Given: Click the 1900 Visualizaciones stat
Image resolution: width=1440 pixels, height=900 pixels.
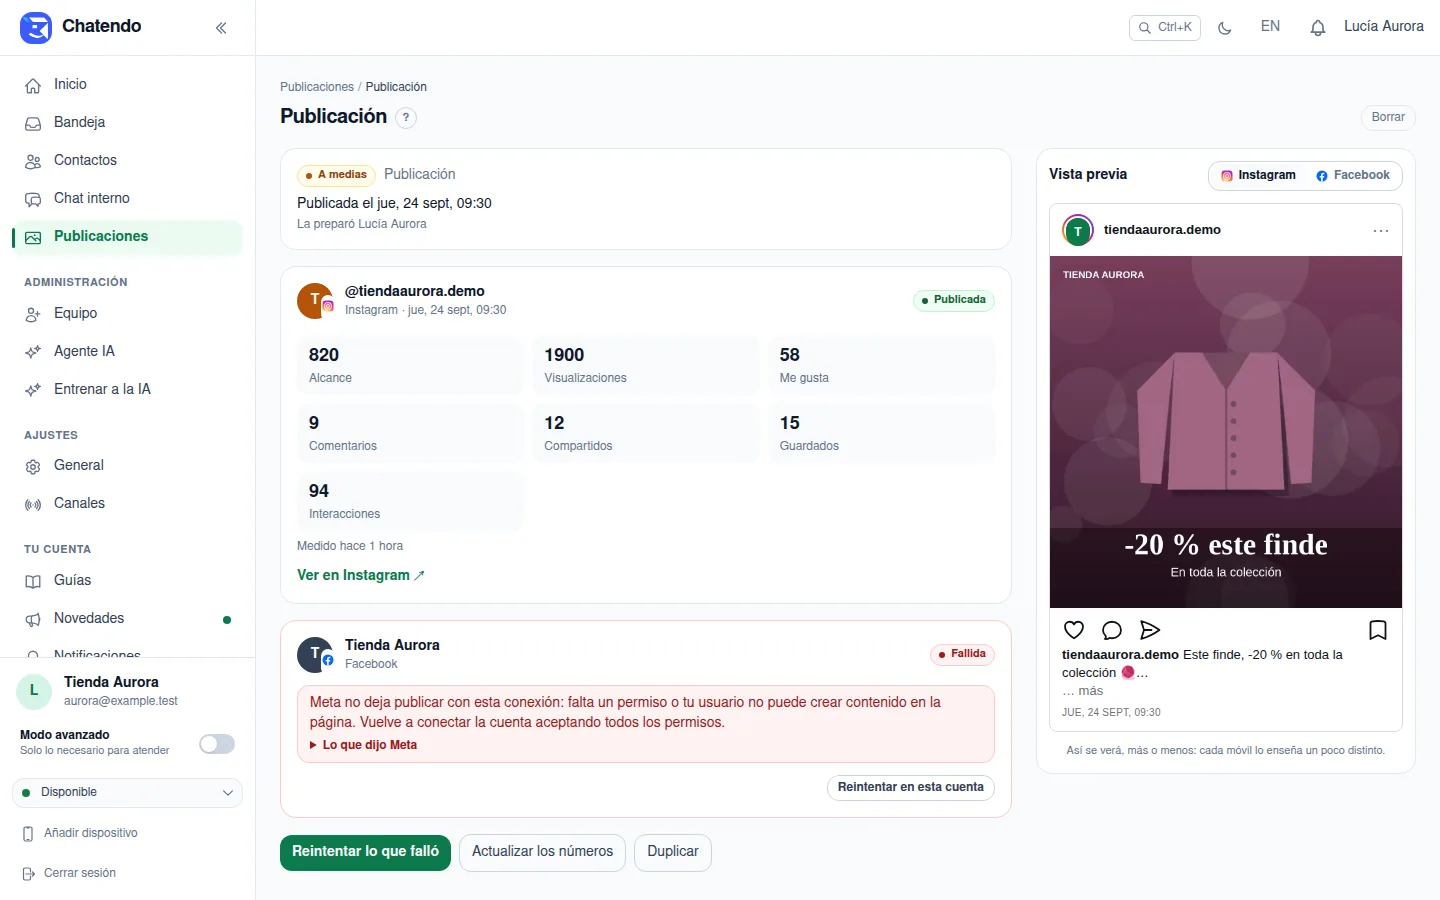Looking at the screenshot, I should pos(646,366).
